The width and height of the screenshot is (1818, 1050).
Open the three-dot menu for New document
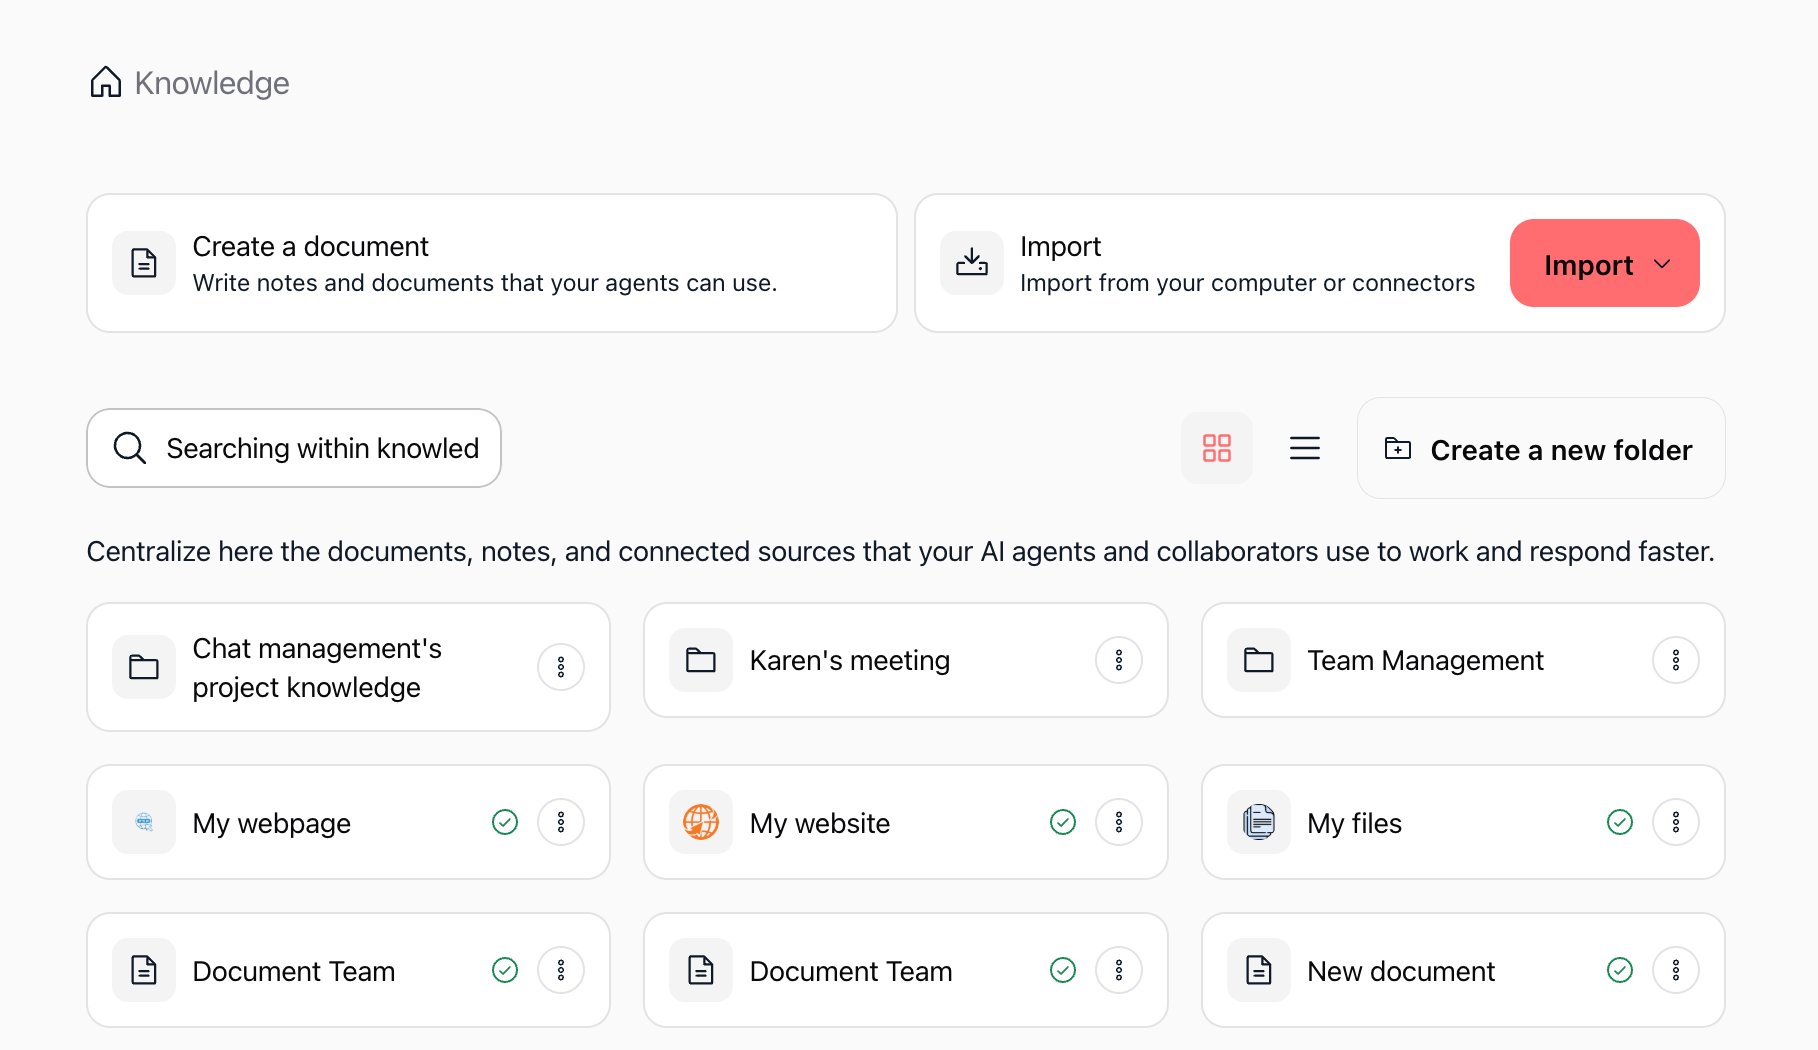coord(1676,970)
